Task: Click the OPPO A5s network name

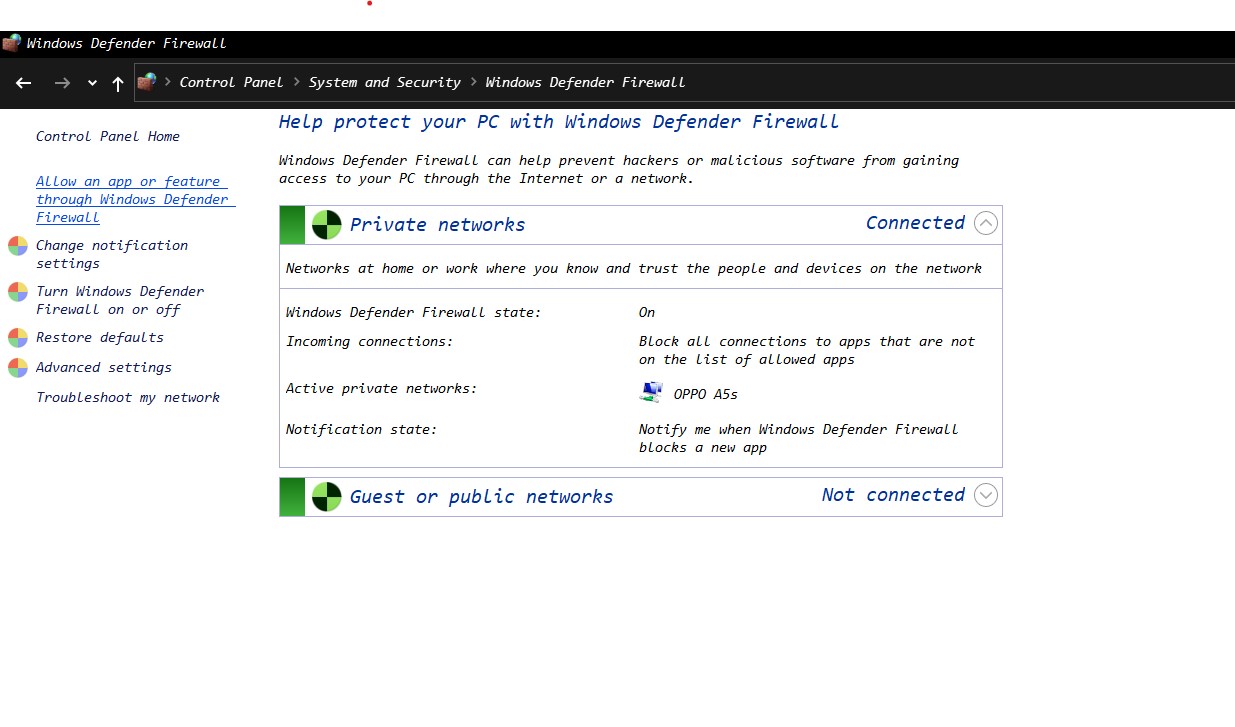Action: [x=706, y=394]
